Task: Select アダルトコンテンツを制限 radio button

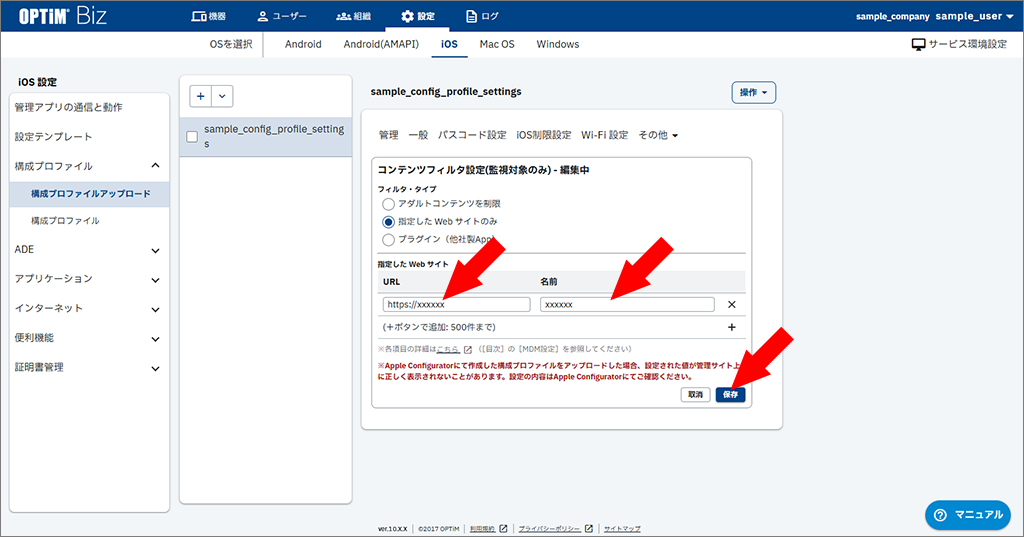Action: [x=389, y=204]
